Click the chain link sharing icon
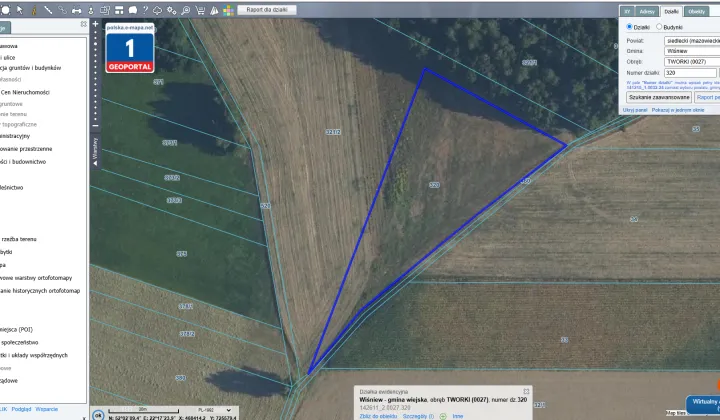 (x=62, y=10)
